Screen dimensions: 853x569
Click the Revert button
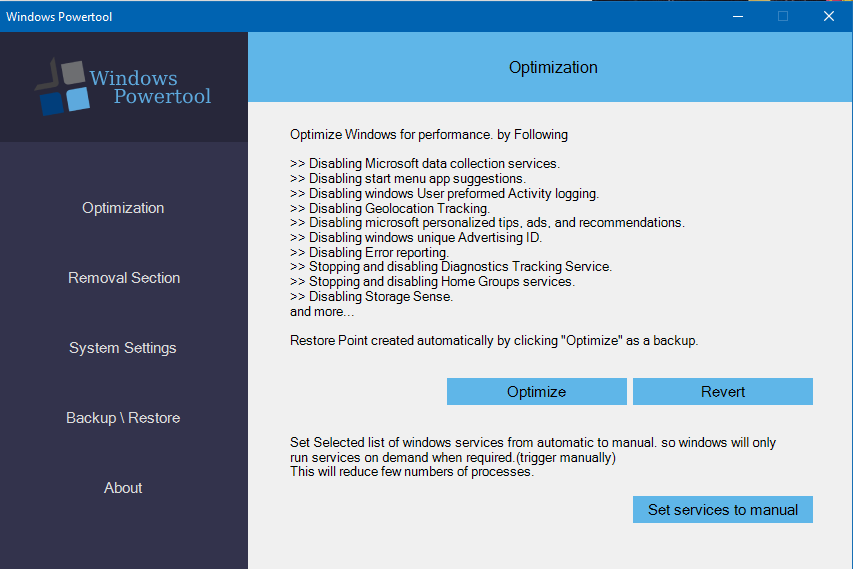point(722,392)
